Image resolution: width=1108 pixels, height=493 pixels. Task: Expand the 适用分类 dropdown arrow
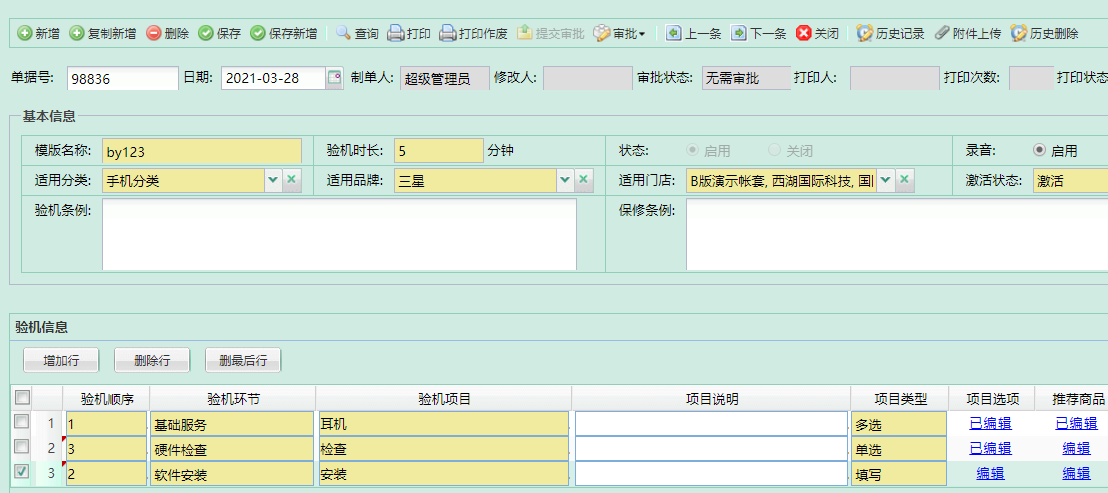pos(273,180)
